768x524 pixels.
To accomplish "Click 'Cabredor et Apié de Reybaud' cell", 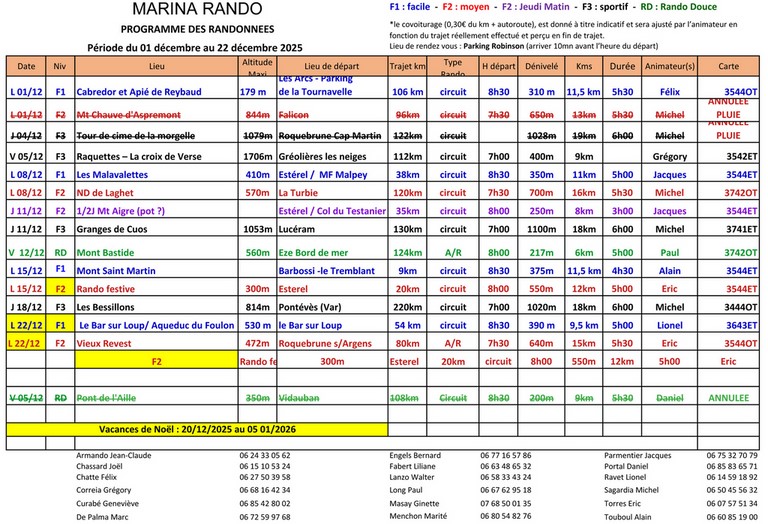I will [x=138, y=91].
